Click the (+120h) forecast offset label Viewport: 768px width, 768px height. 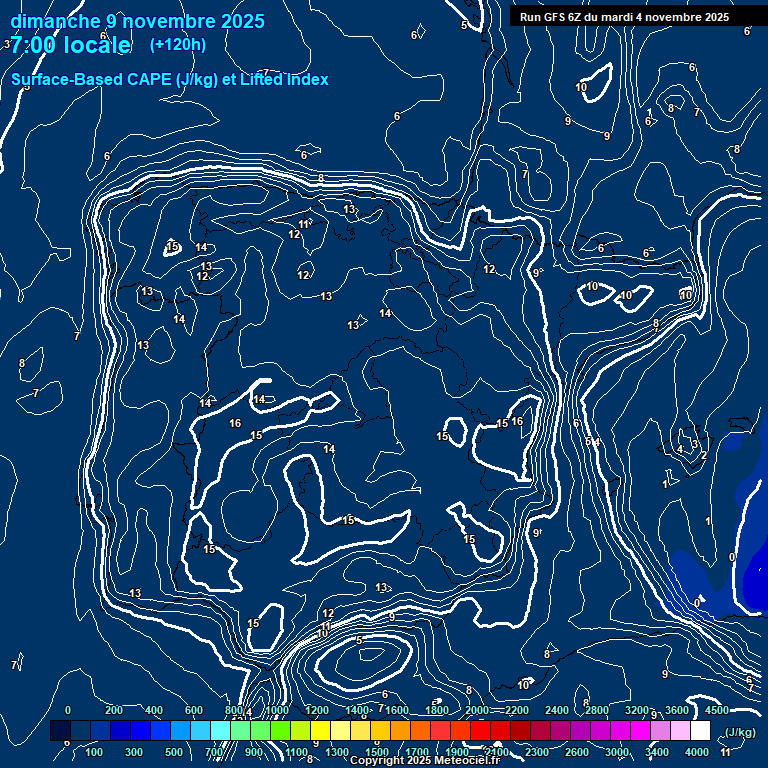tap(178, 44)
